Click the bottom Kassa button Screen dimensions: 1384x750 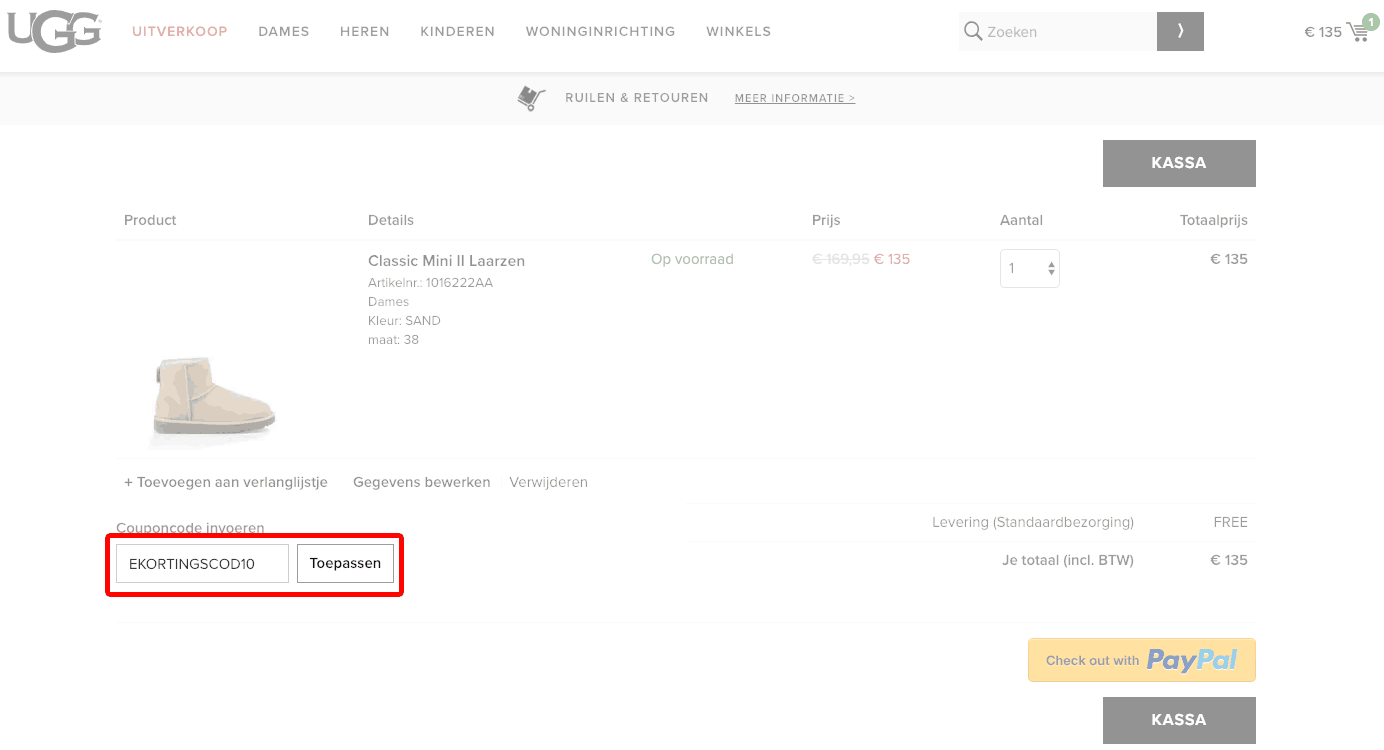coord(1179,720)
